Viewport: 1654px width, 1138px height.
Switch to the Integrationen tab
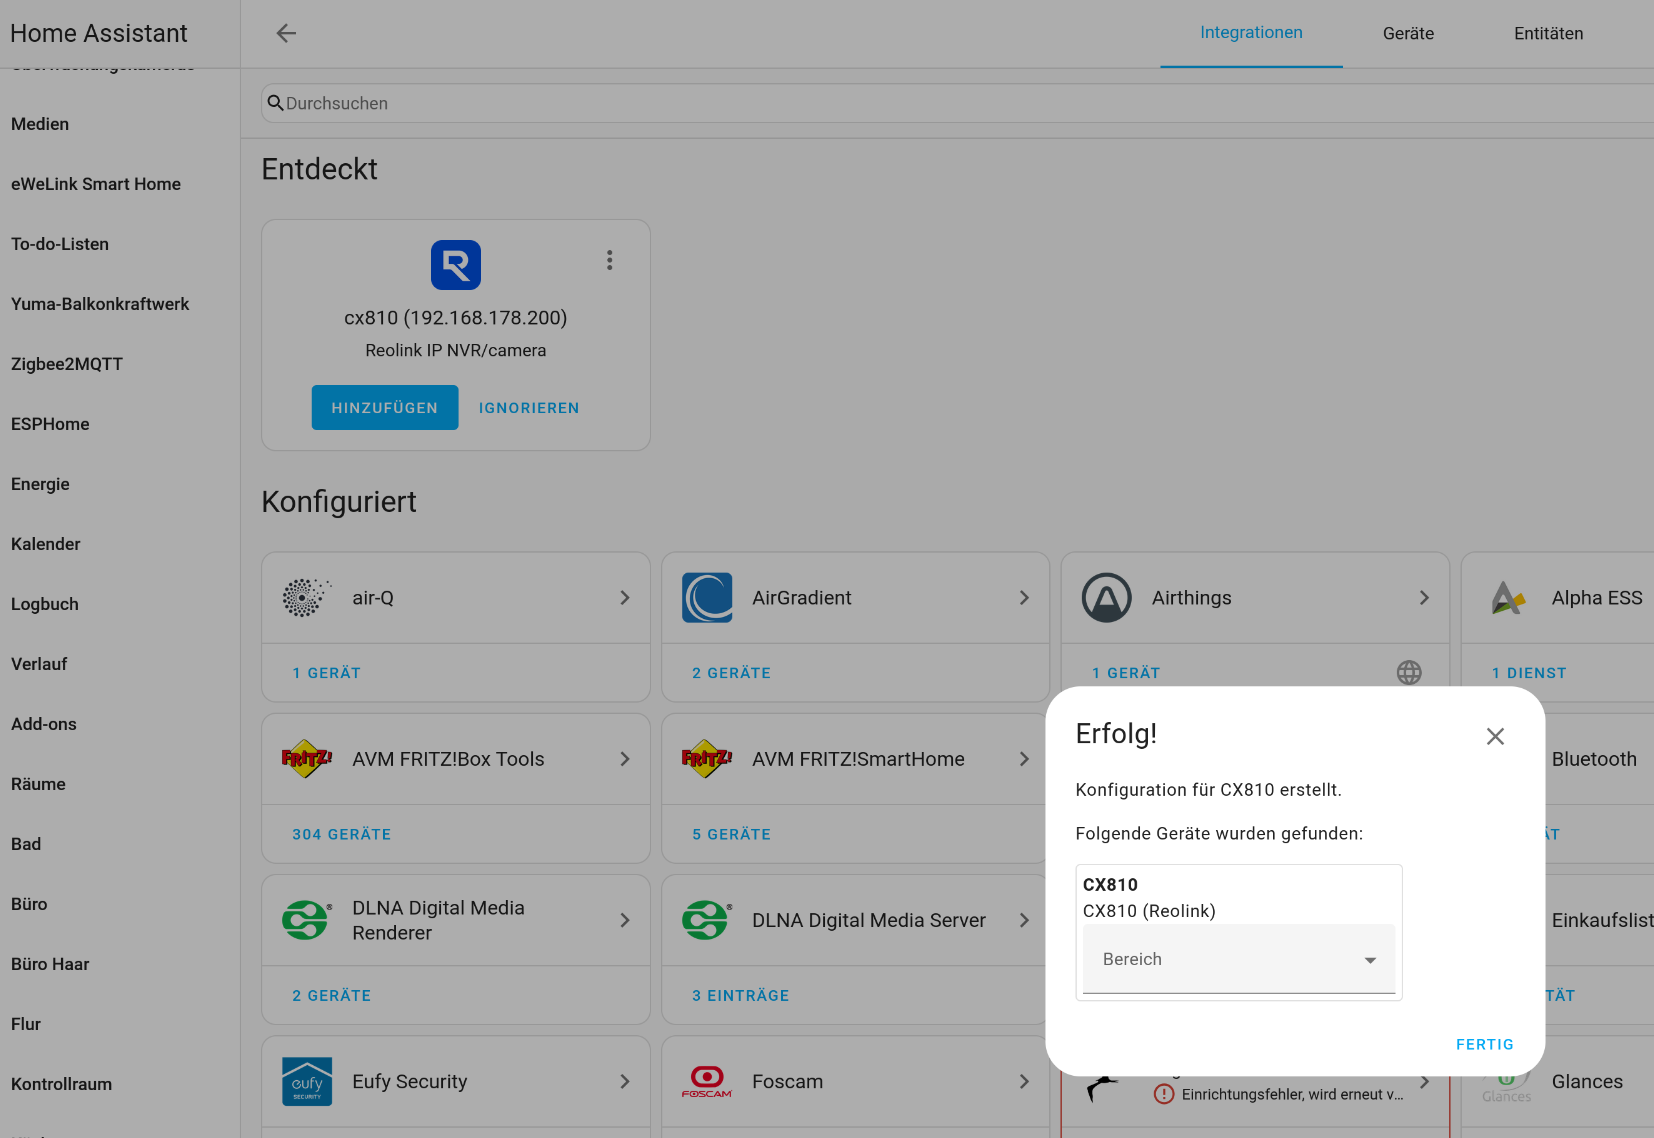[x=1251, y=33]
